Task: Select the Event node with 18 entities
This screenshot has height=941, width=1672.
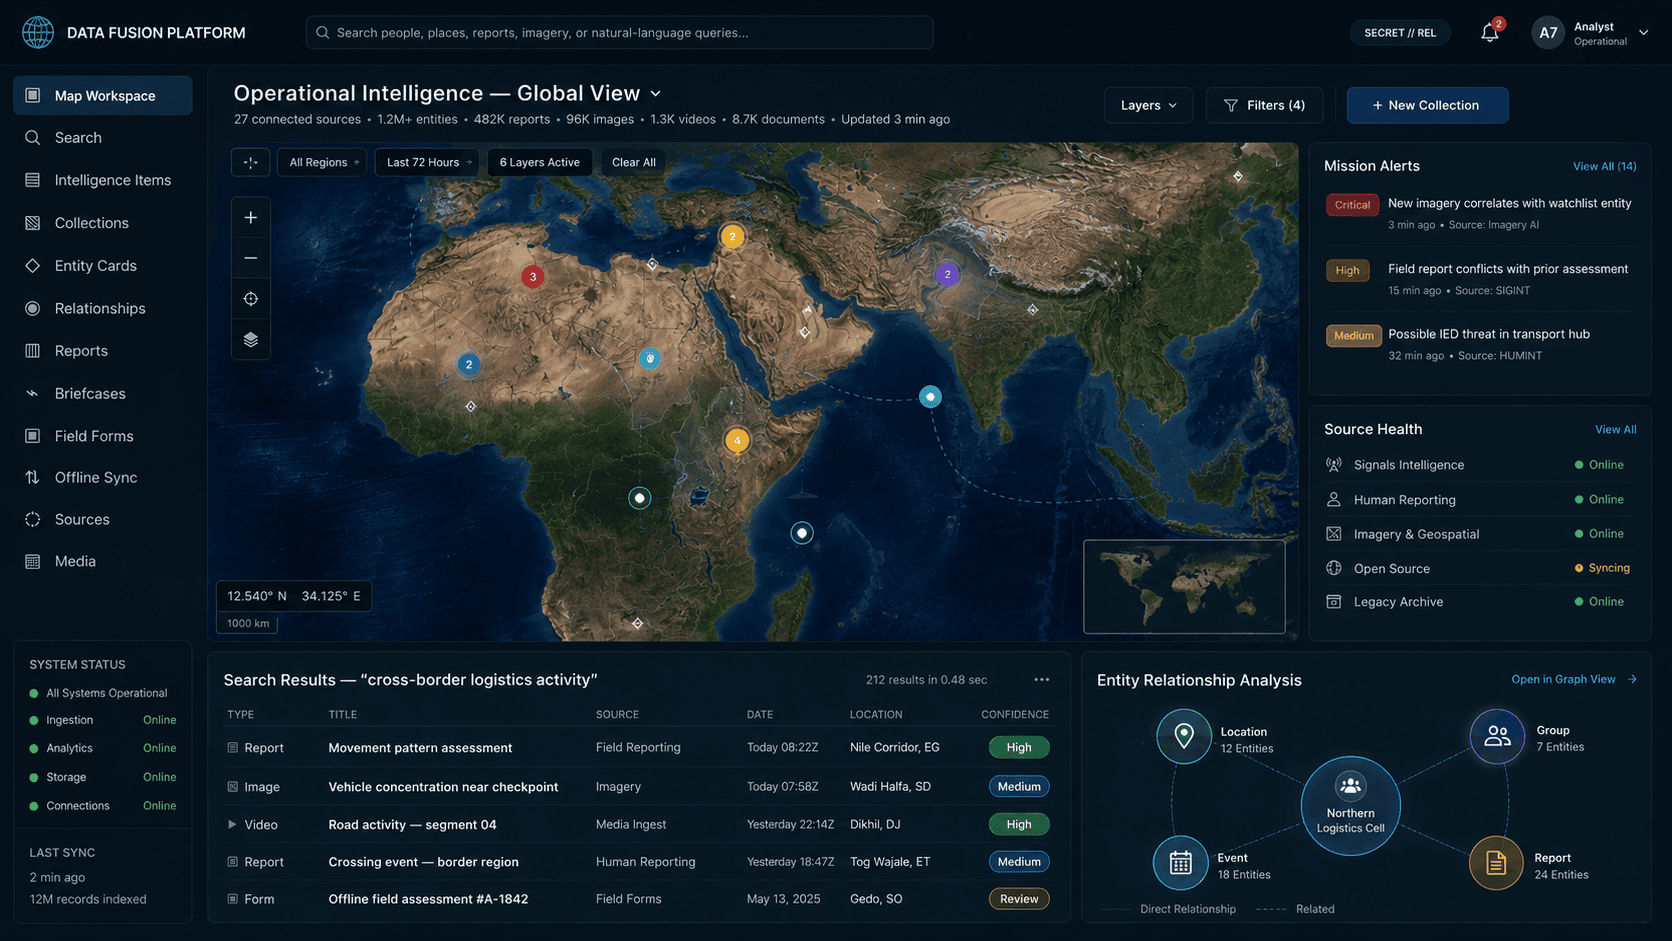Action: pyautogui.click(x=1181, y=863)
